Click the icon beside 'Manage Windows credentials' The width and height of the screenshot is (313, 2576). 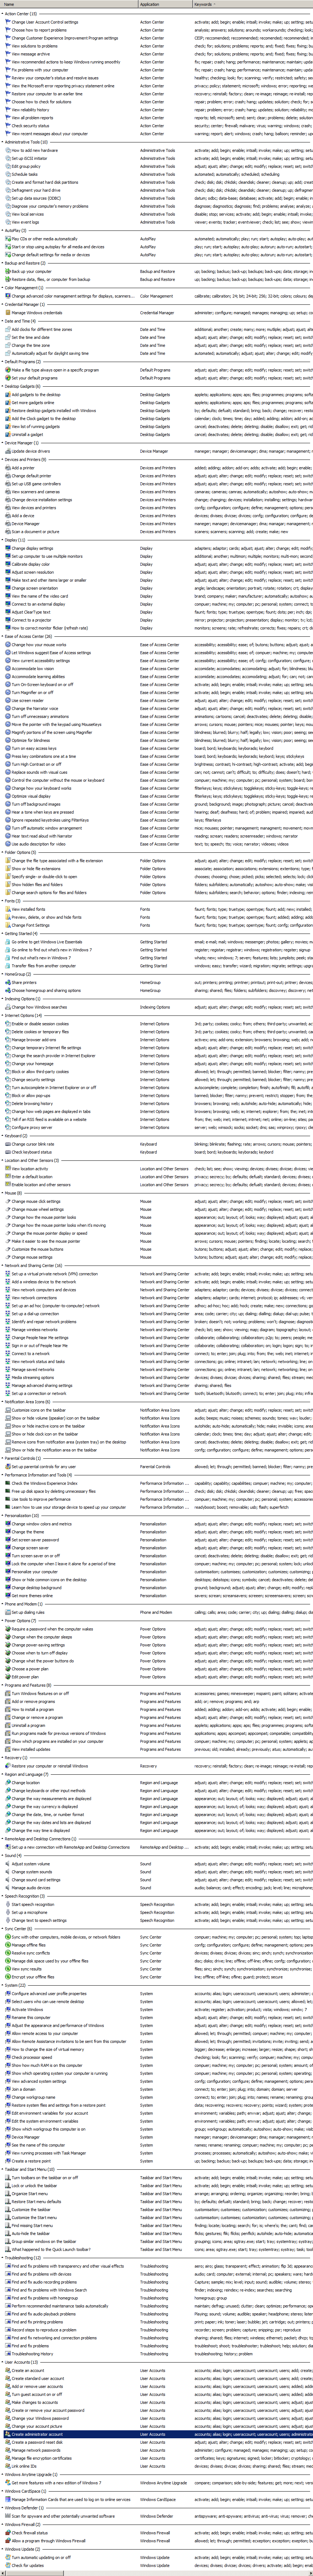(x=8, y=313)
